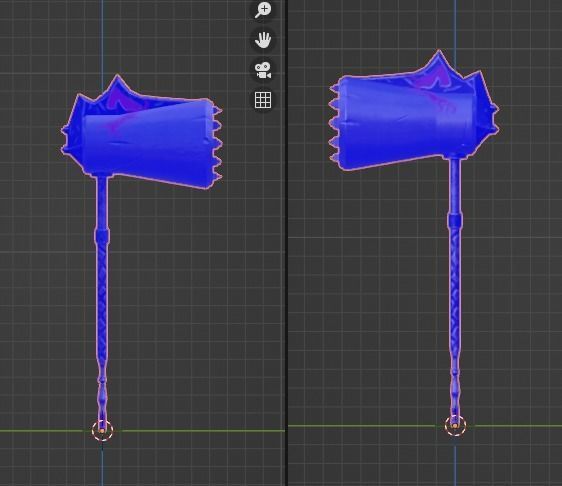Toggle the camera view icon

[x=263, y=70]
